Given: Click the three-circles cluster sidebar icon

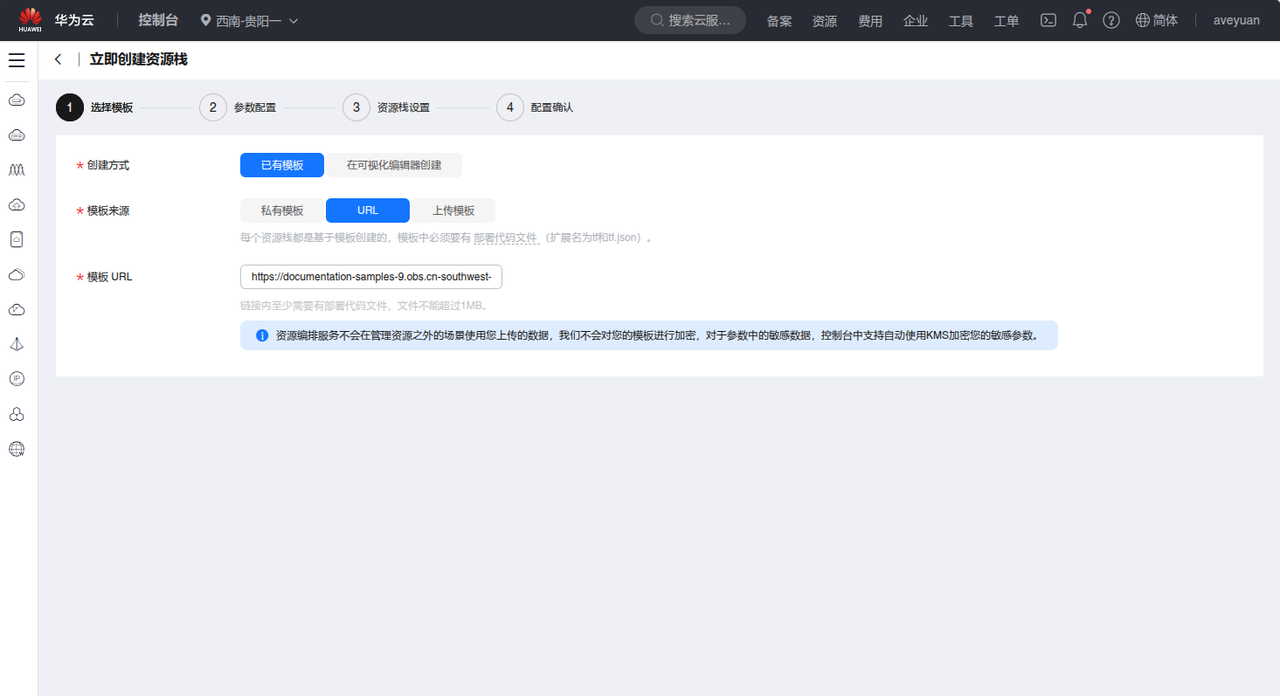Looking at the screenshot, I should pos(16,414).
